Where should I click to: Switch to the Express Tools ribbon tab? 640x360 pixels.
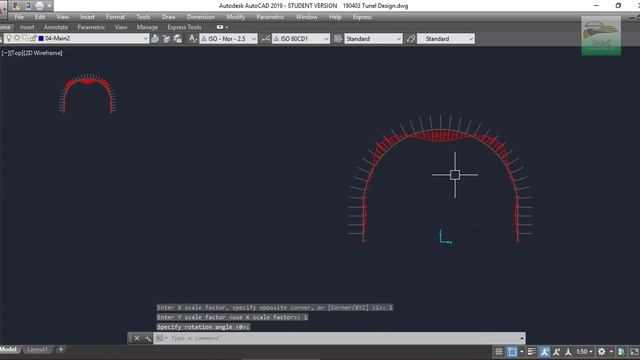point(184,27)
